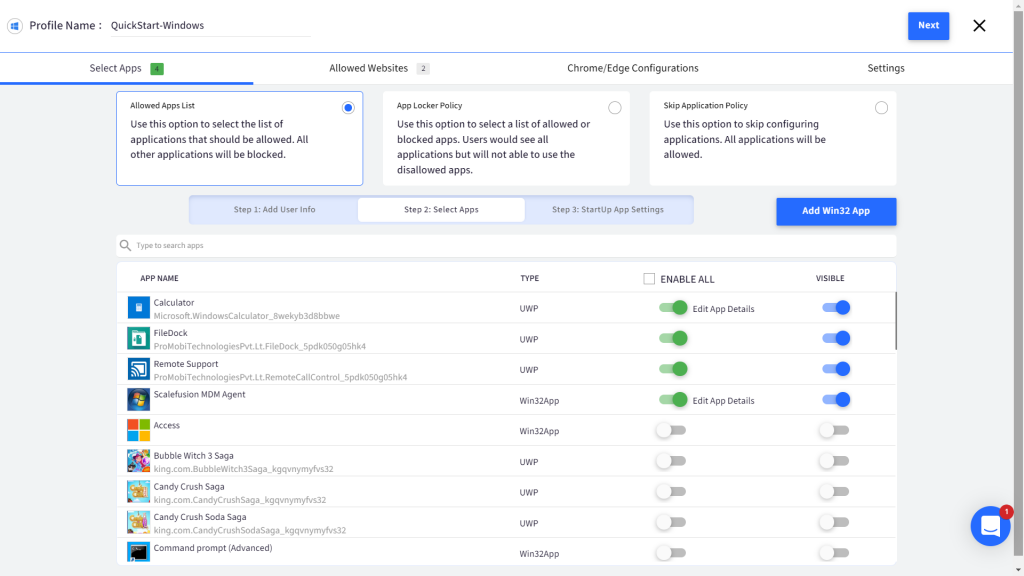Enable the Candy Crush Saga toggle
The height and width of the screenshot is (576, 1024).
point(671,492)
